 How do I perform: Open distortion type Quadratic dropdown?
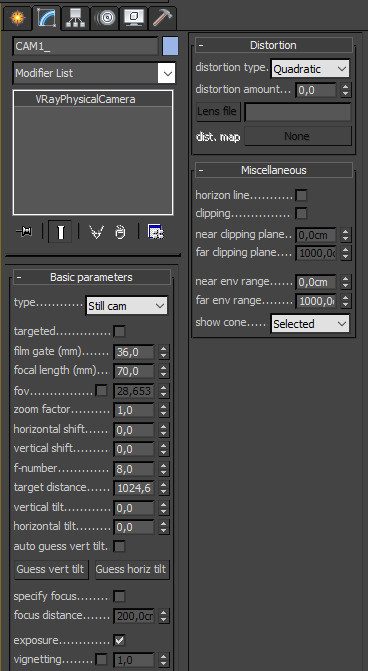tap(310, 69)
